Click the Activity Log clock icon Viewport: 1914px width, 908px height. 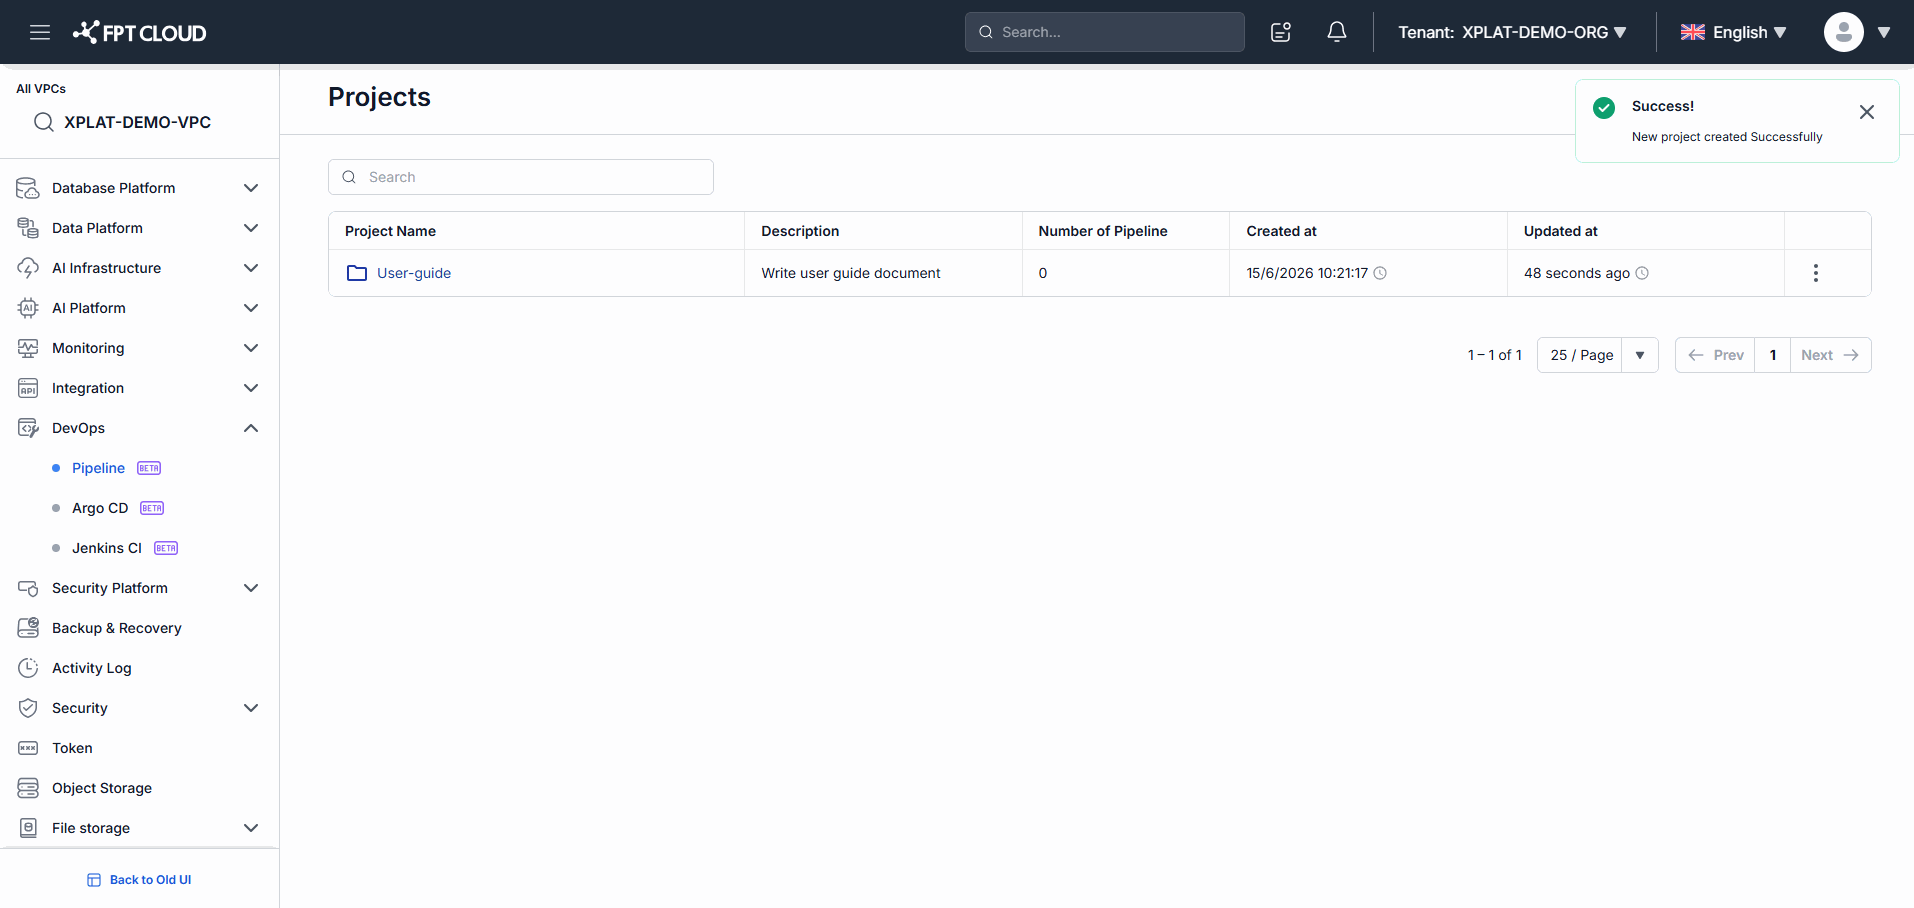coord(28,668)
